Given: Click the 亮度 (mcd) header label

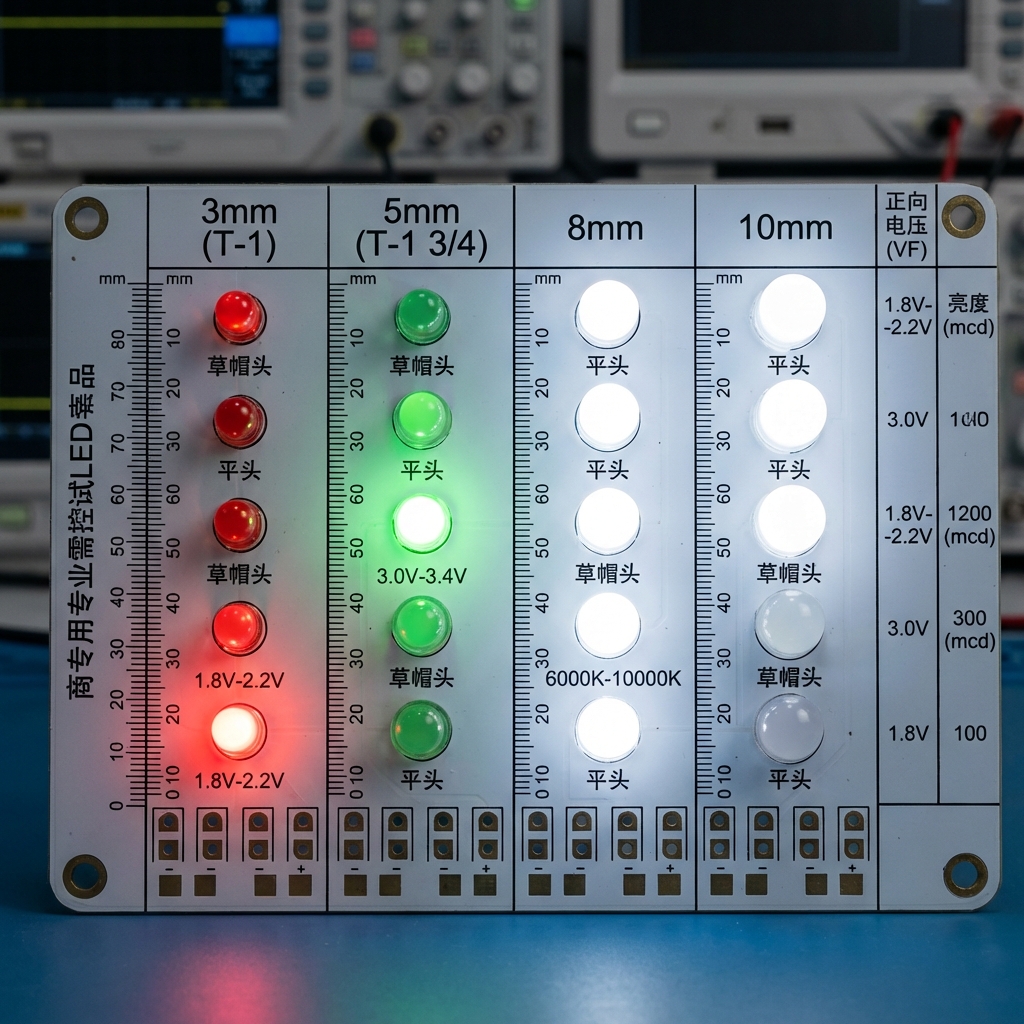Looking at the screenshot, I should pyautogui.click(x=968, y=315).
